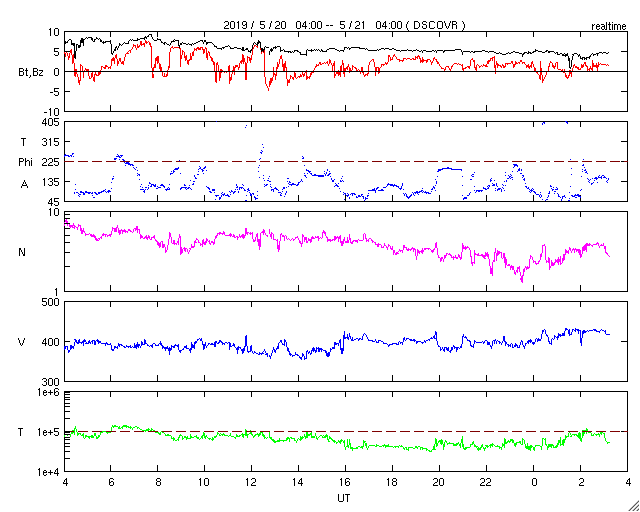Click the plot title containing DSCOVR date range

344,25
